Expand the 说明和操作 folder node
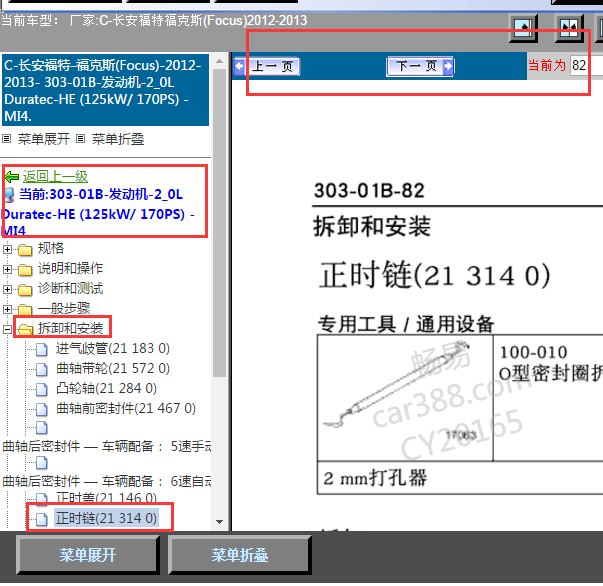Image resolution: width=603 pixels, height=586 pixels. 7,269
